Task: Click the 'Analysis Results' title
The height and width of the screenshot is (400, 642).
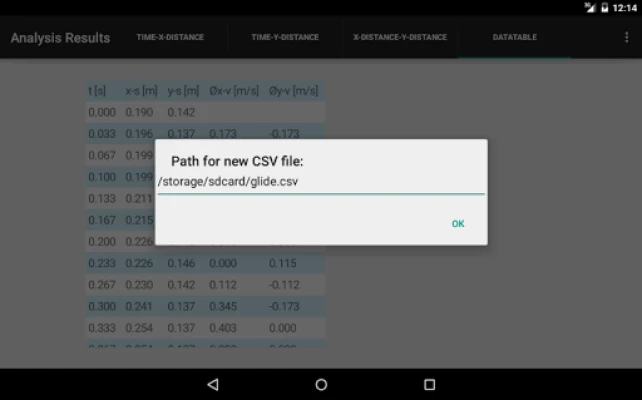Action: point(60,38)
